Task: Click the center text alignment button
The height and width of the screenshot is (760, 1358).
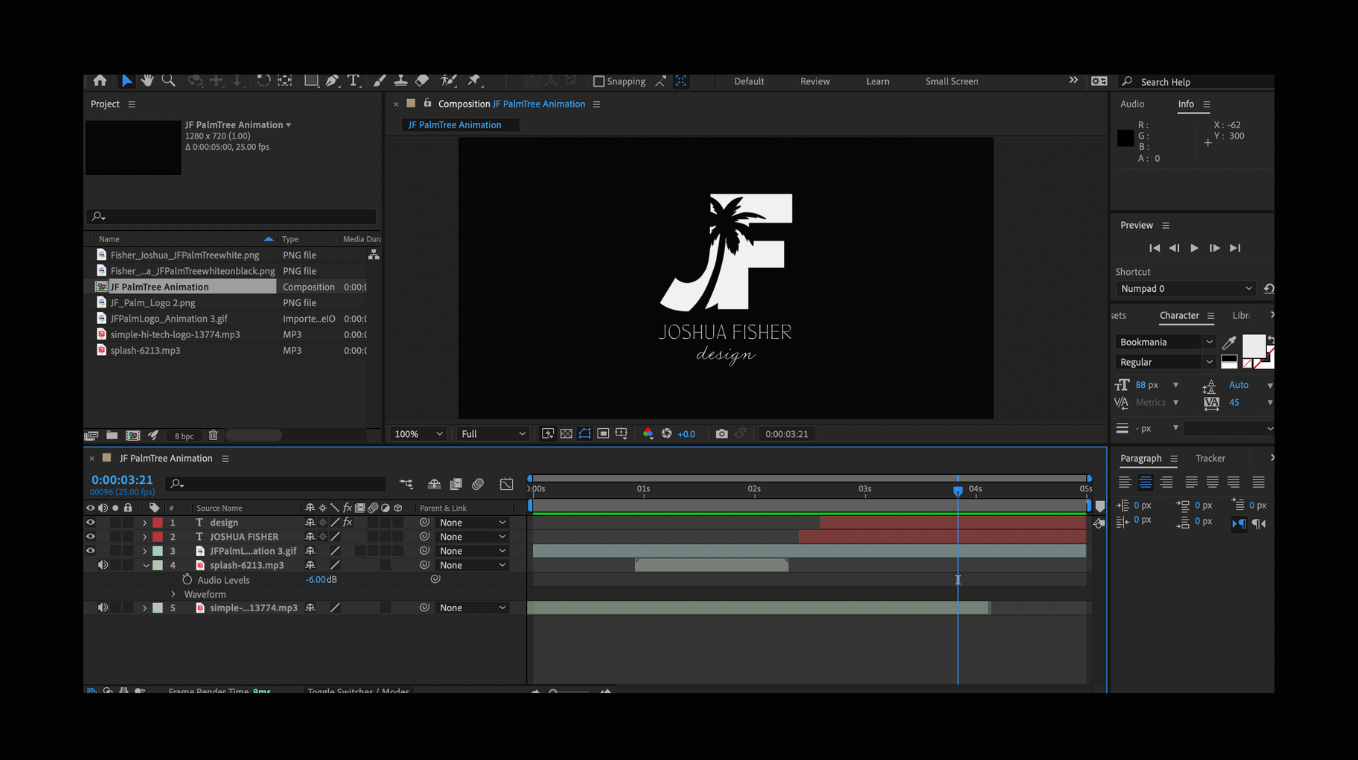Action: (x=1146, y=482)
